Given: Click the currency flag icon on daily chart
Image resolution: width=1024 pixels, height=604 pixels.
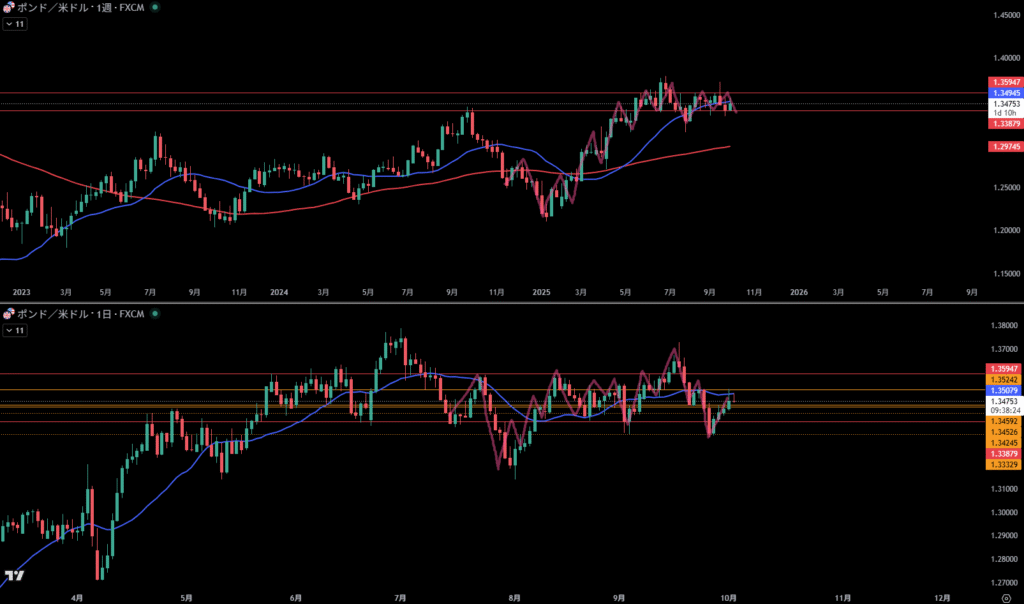Looking at the screenshot, I should 9,314.
